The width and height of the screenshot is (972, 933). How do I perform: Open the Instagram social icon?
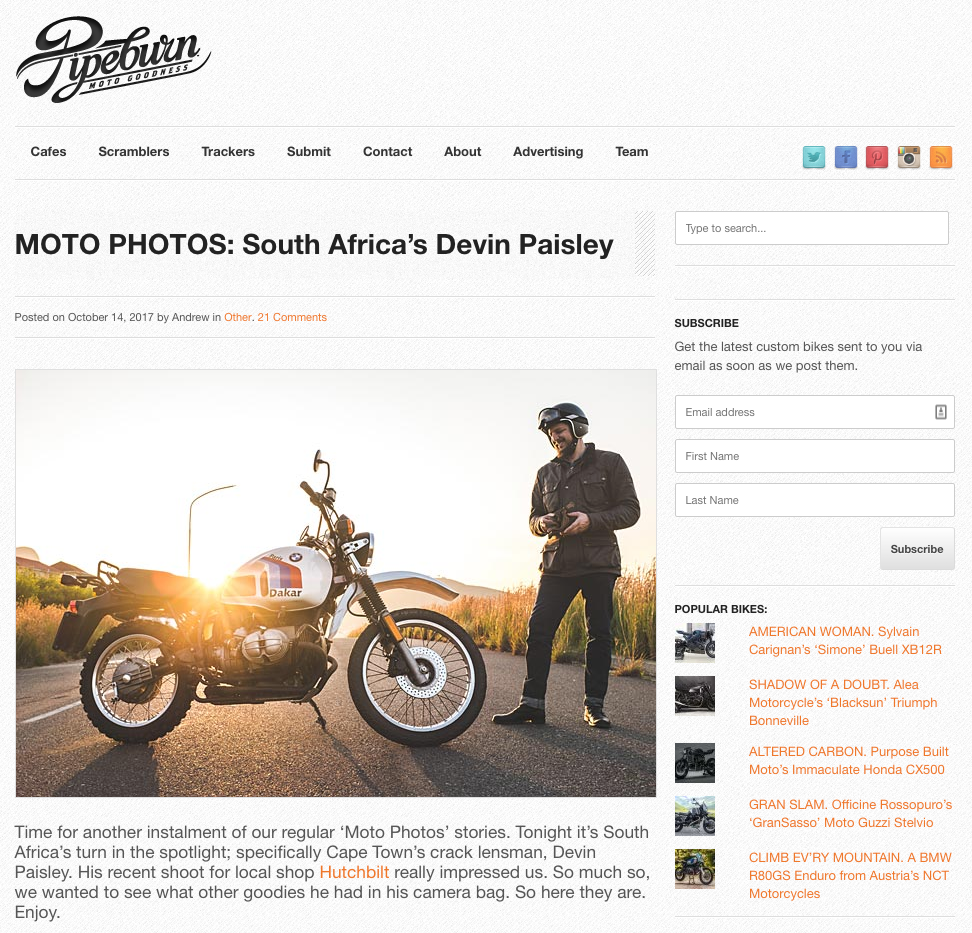pos(909,157)
